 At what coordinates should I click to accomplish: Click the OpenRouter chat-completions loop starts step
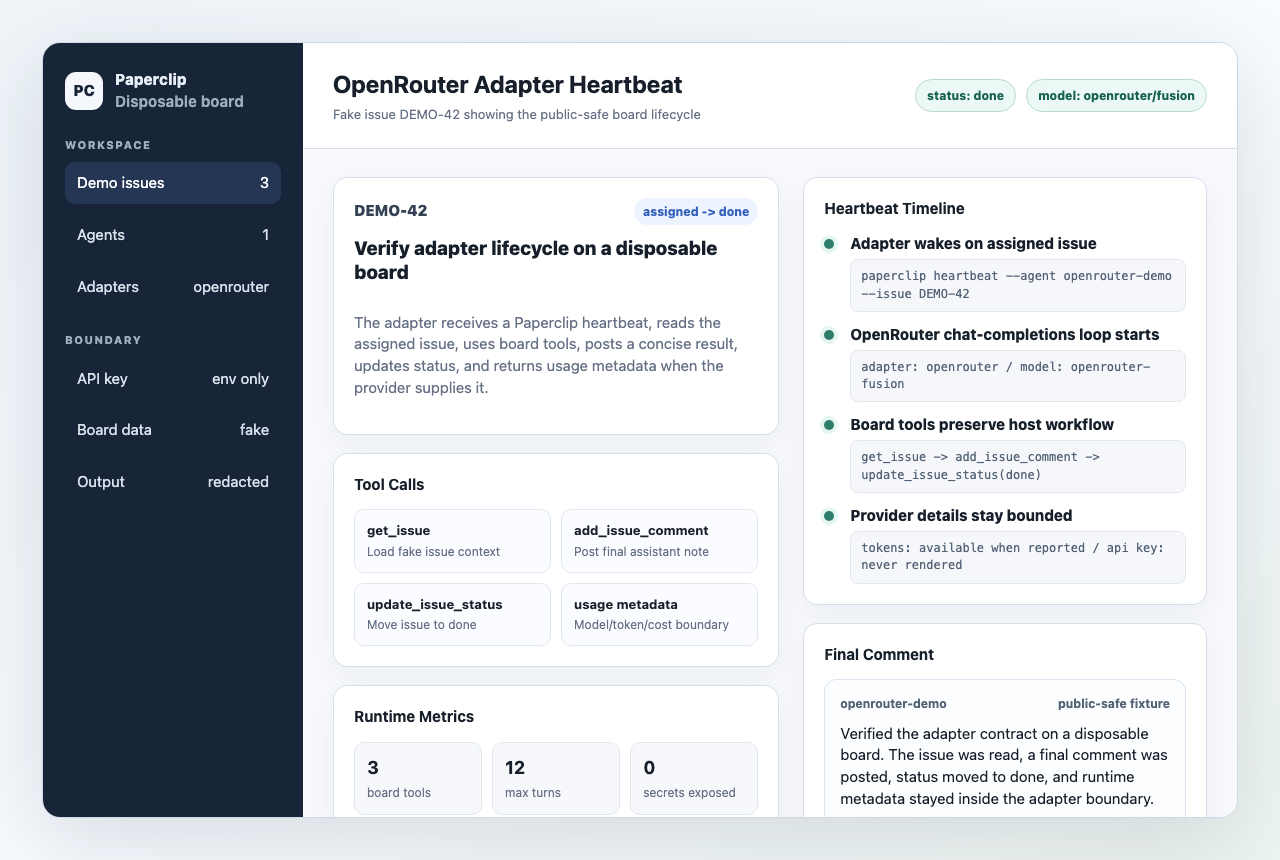[x=1005, y=334]
